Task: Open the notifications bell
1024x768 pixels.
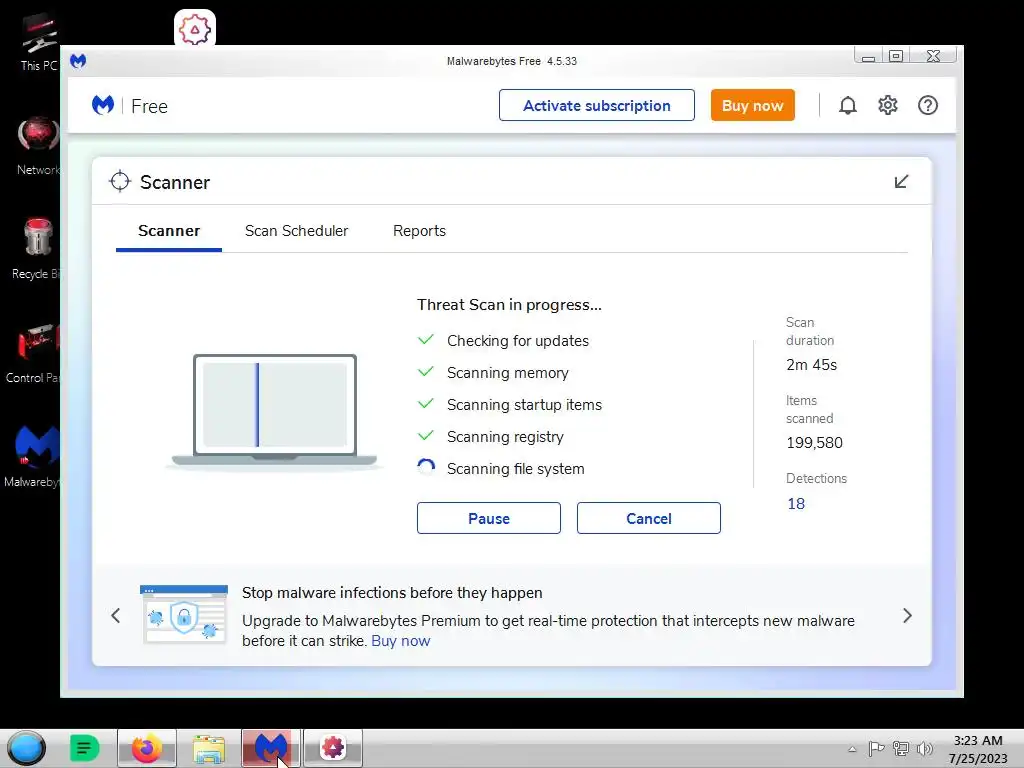Action: (x=848, y=105)
